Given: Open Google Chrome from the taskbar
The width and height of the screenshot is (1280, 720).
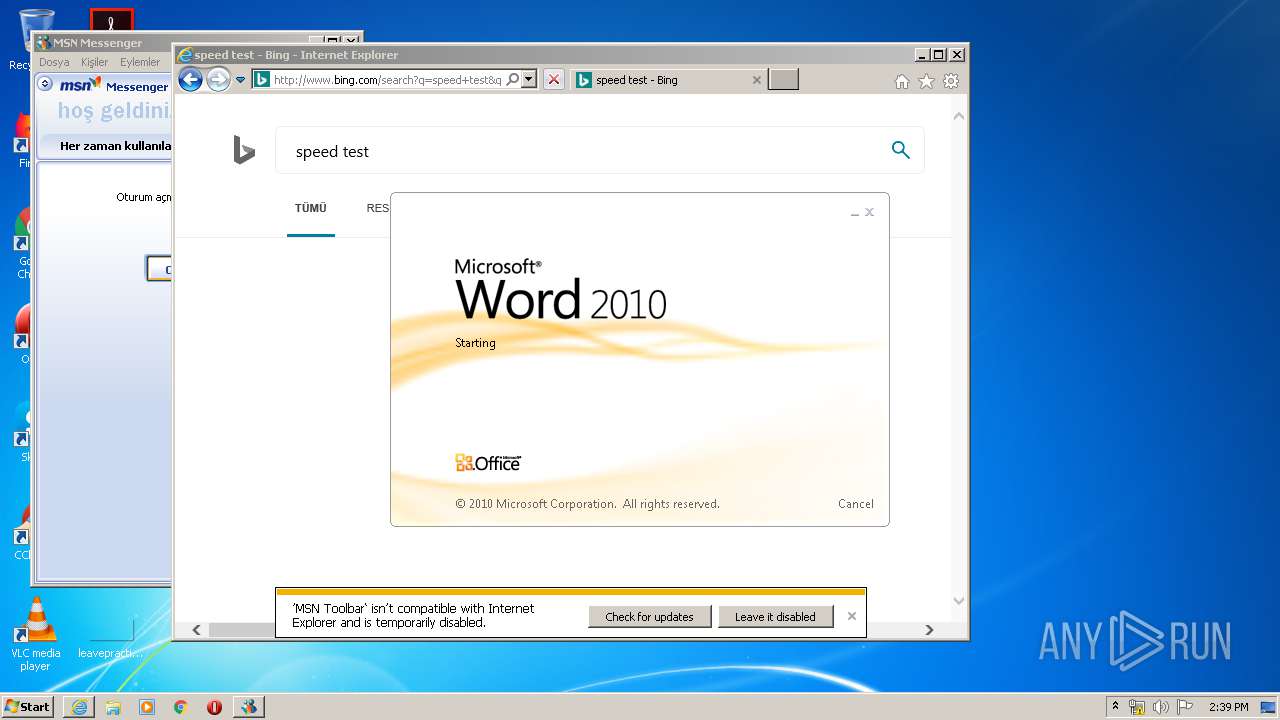Looking at the screenshot, I should [181, 707].
